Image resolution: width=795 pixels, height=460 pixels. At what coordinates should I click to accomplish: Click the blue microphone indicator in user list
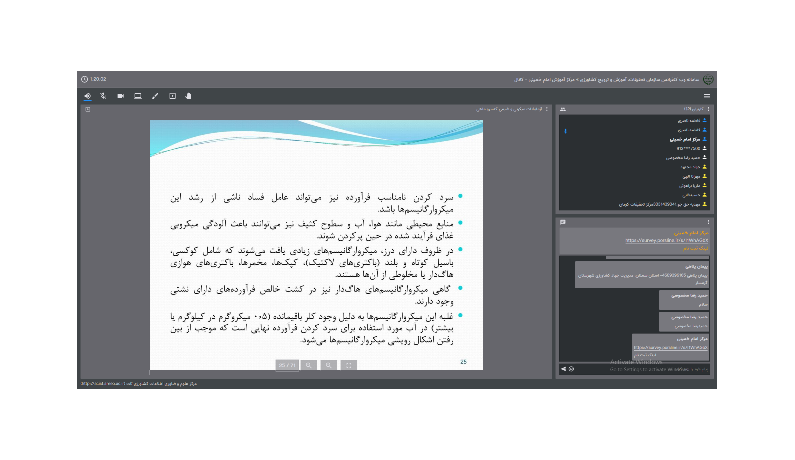565,131
